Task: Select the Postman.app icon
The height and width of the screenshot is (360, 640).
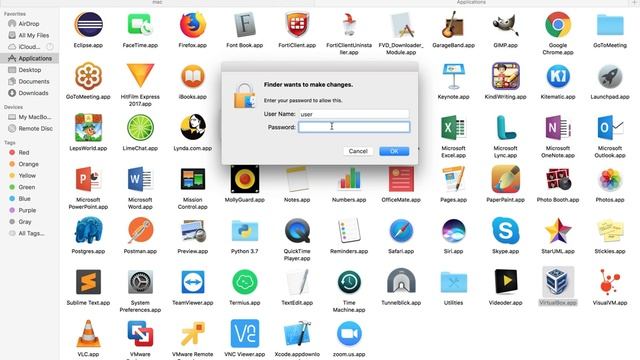Action: click(x=140, y=231)
